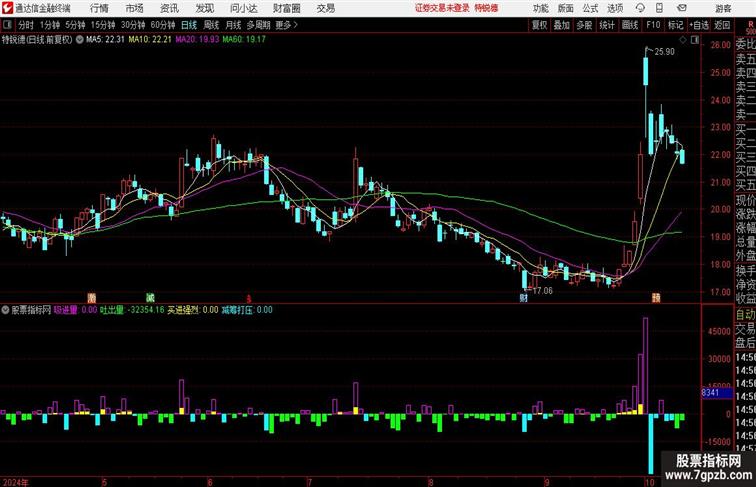
Task: Click the 17.06 low price label
Action: [542, 291]
